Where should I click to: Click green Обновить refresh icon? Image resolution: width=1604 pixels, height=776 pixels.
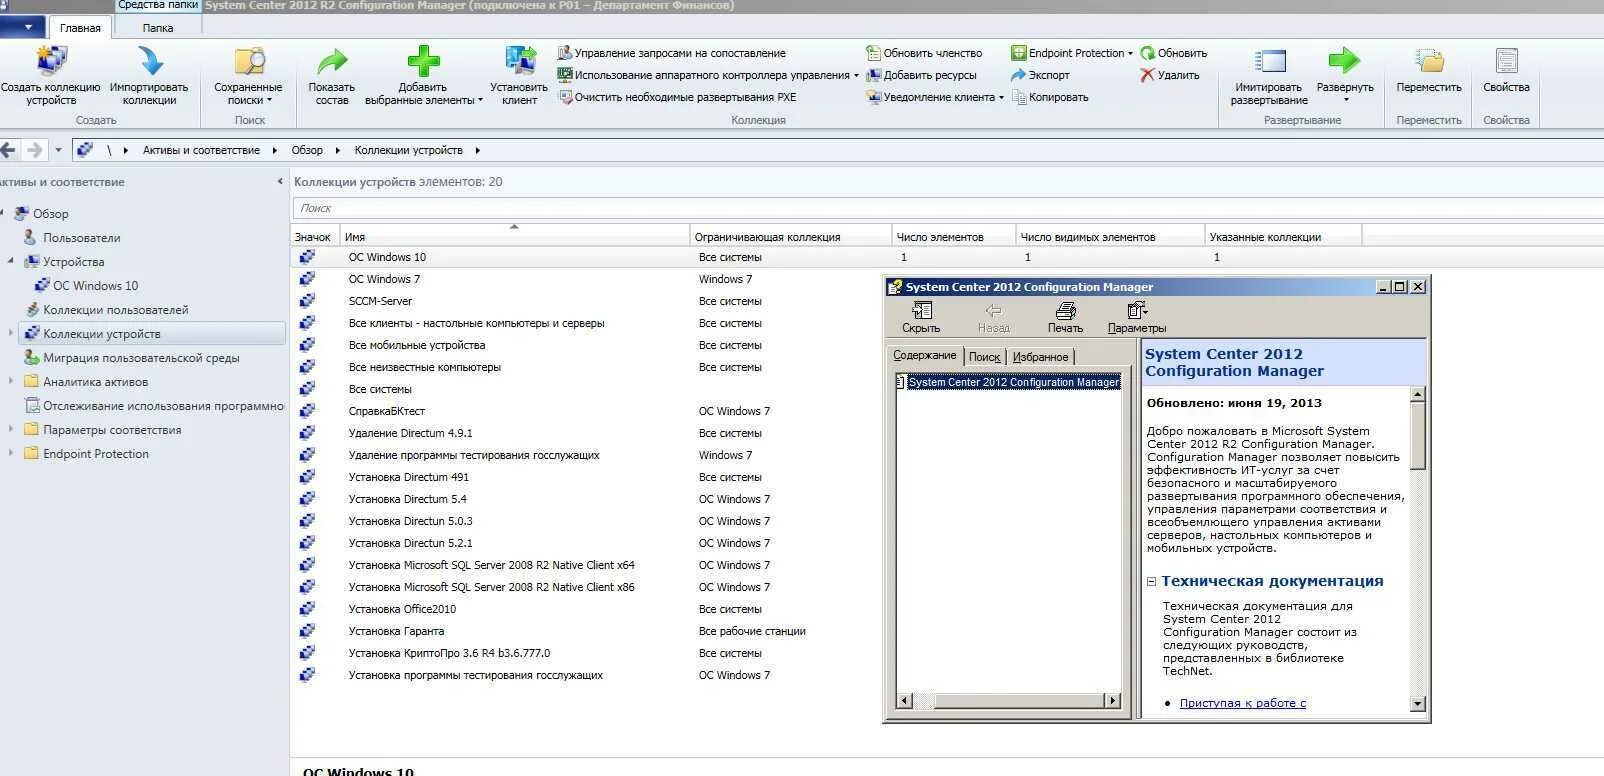point(1148,53)
